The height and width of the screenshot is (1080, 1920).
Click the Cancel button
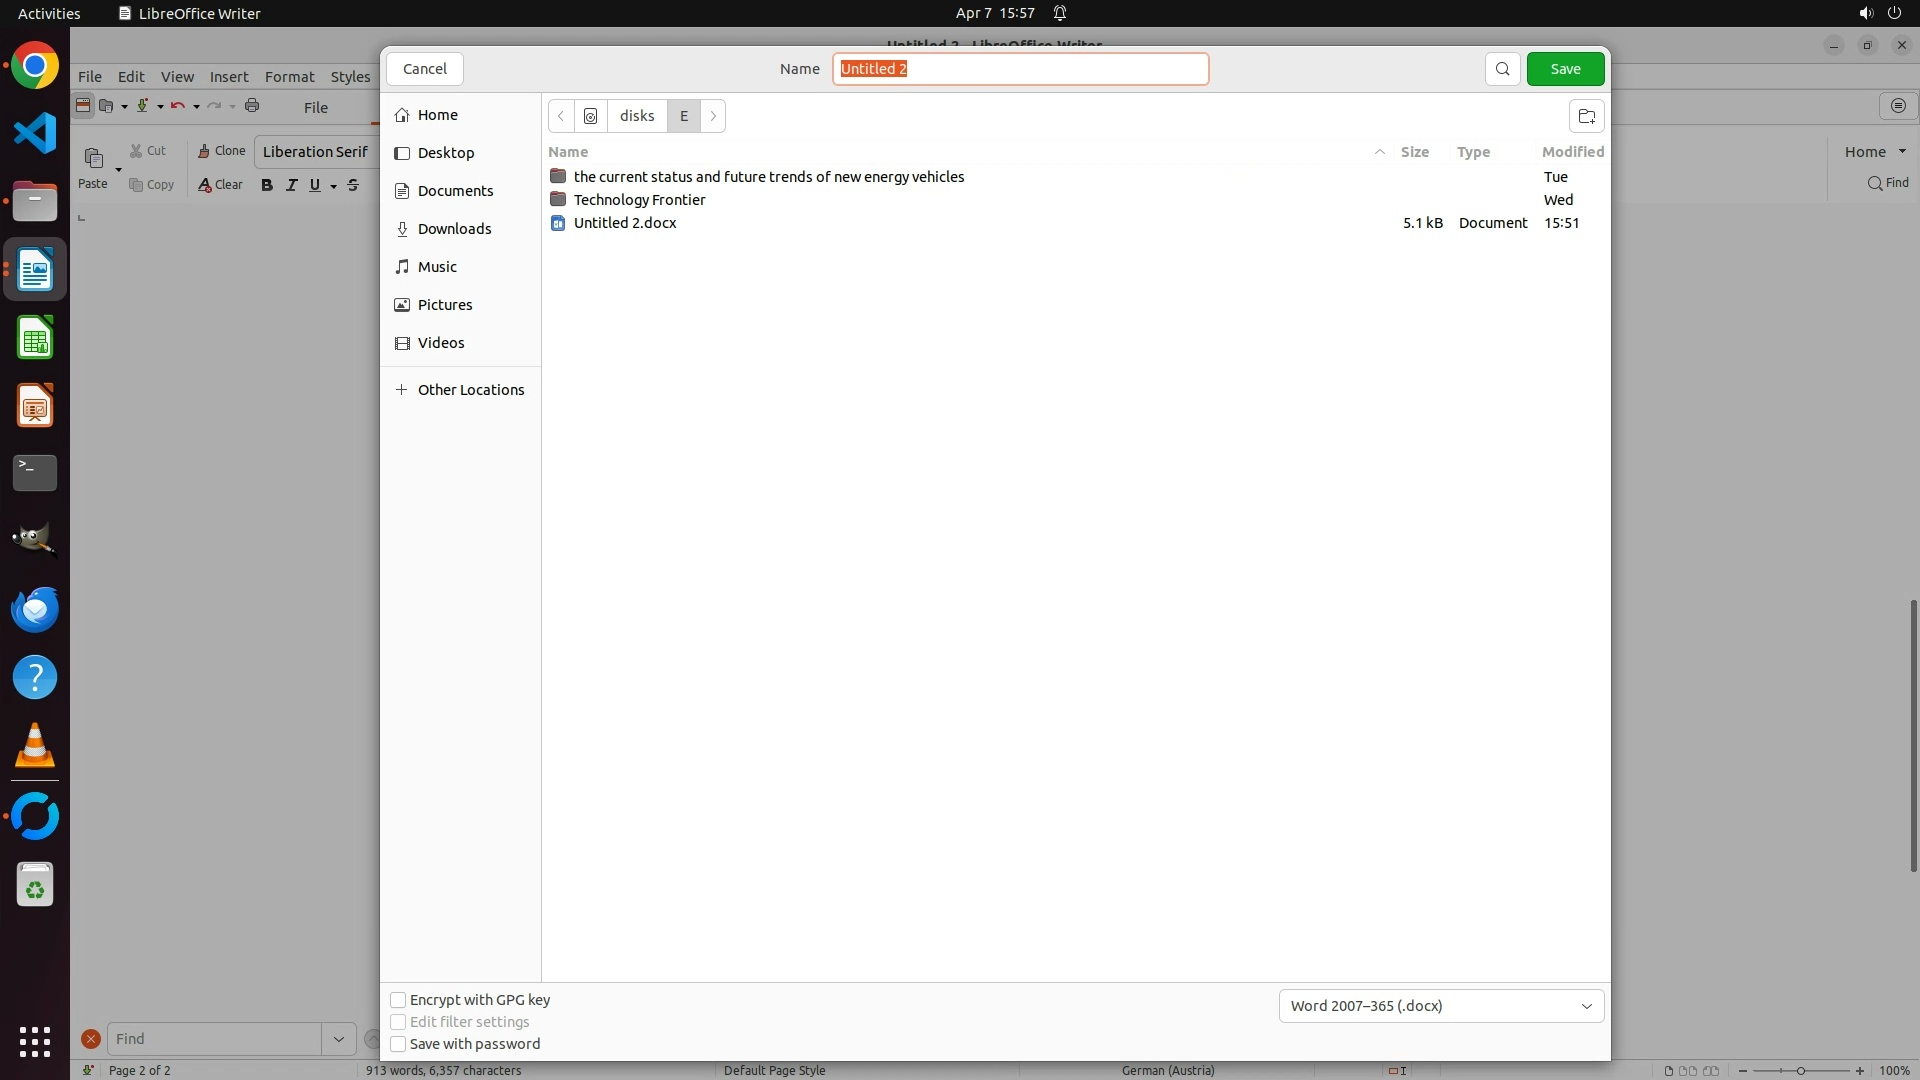(425, 69)
